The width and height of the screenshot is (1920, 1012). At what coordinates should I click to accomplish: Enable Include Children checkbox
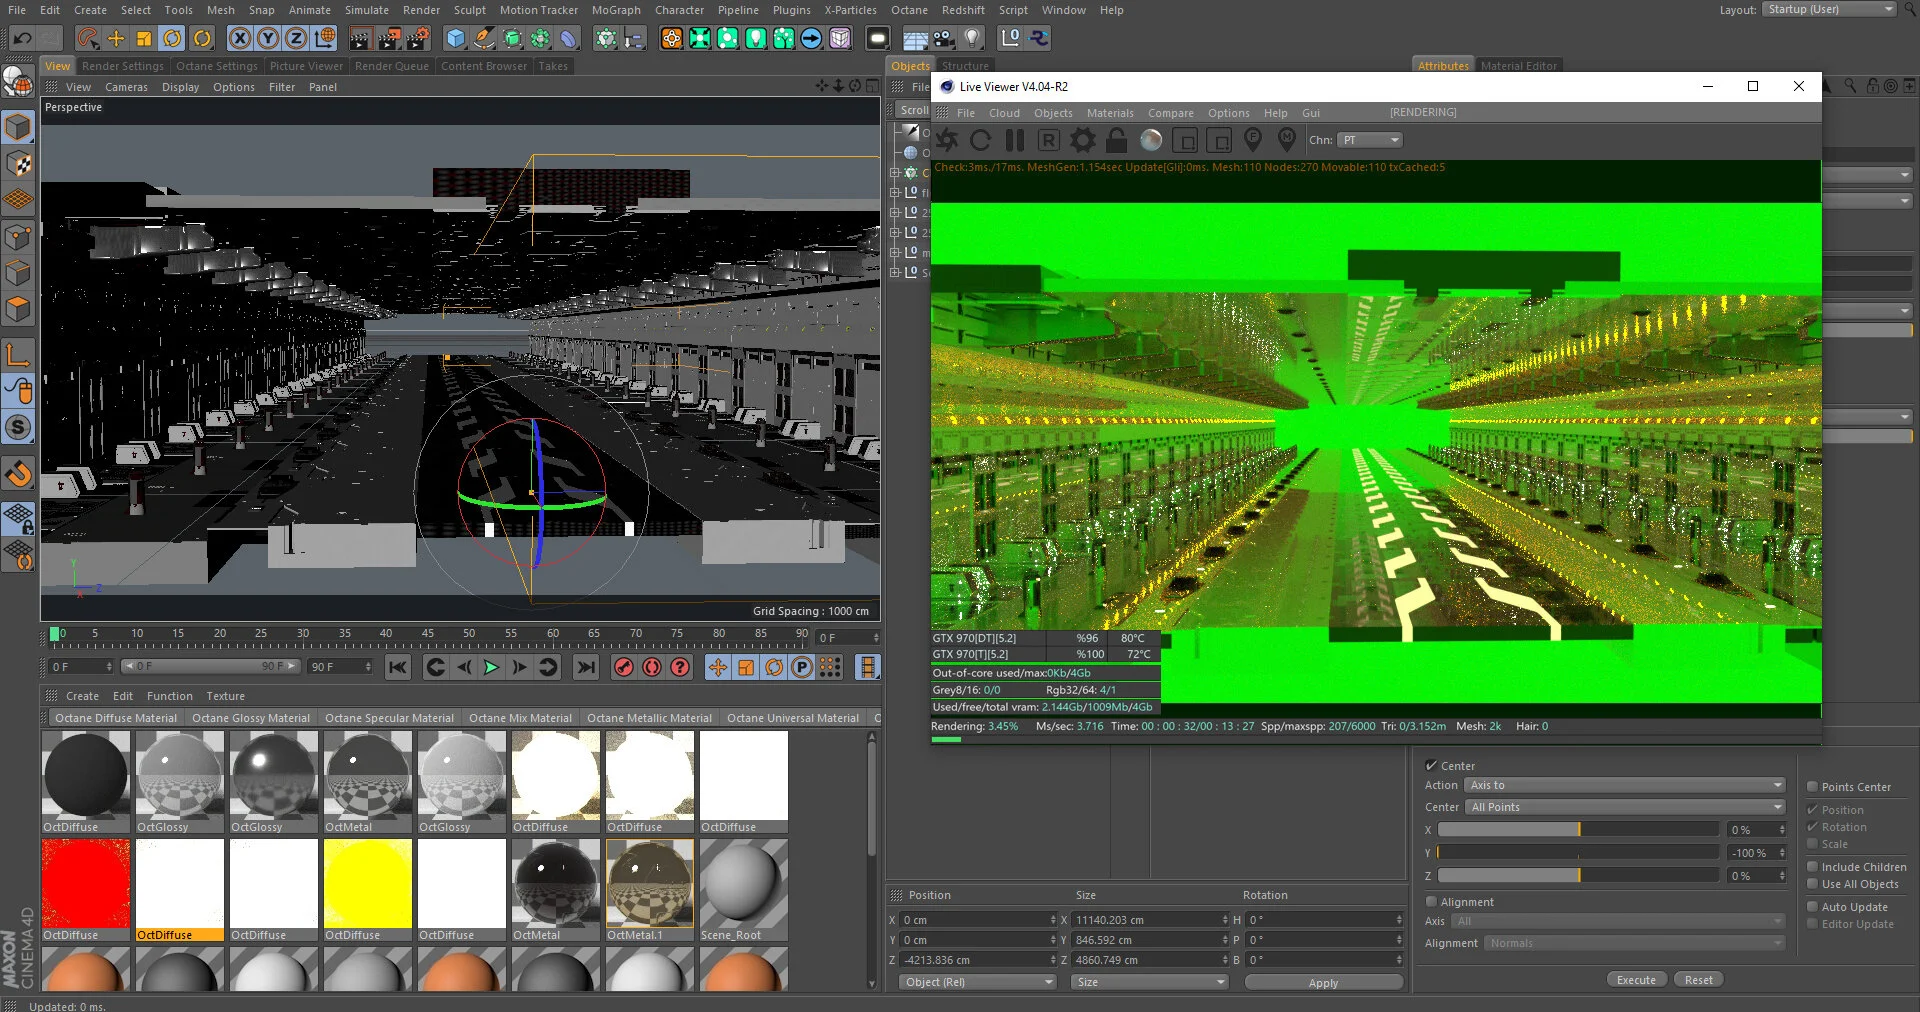pyautogui.click(x=1812, y=867)
